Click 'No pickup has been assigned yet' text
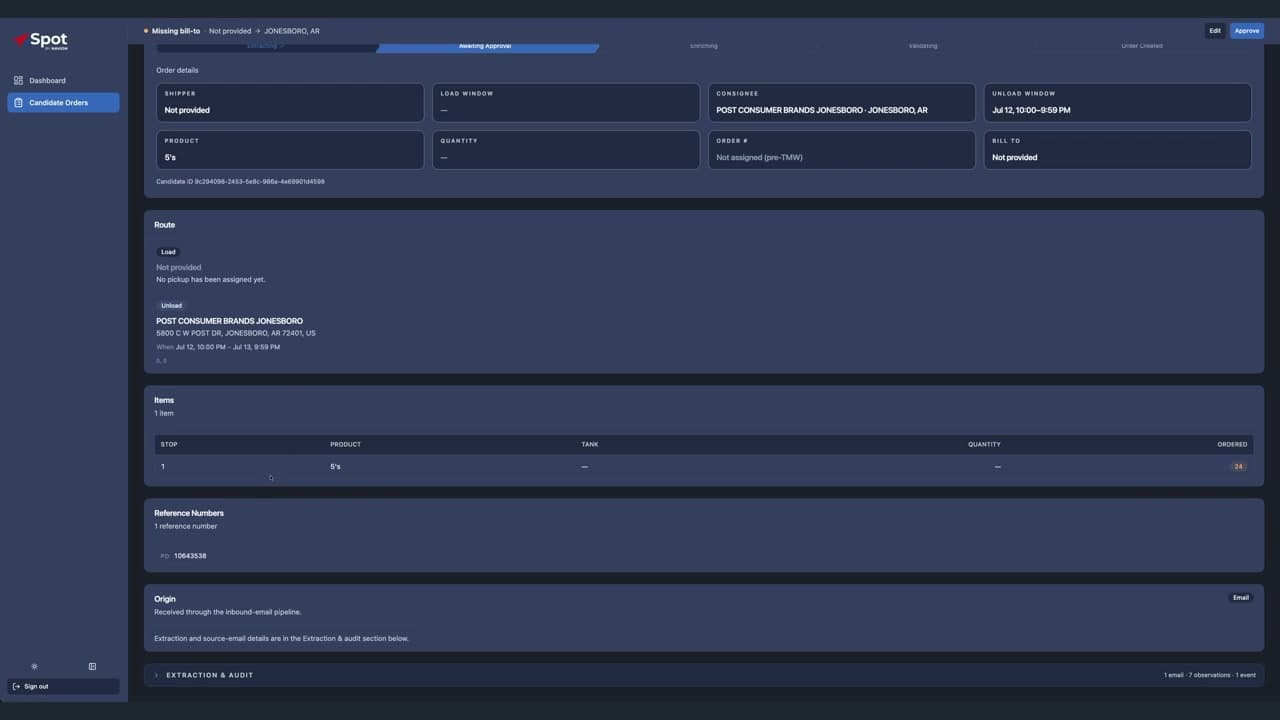 (x=211, y=280)
